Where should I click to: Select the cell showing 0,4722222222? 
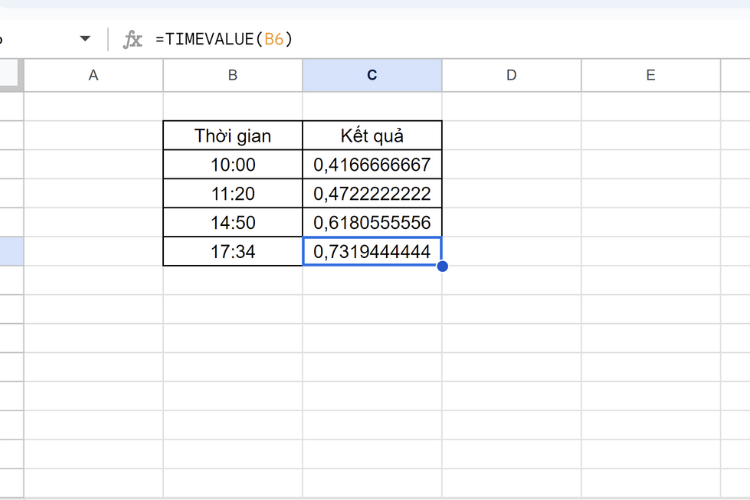tap(372, 193)
